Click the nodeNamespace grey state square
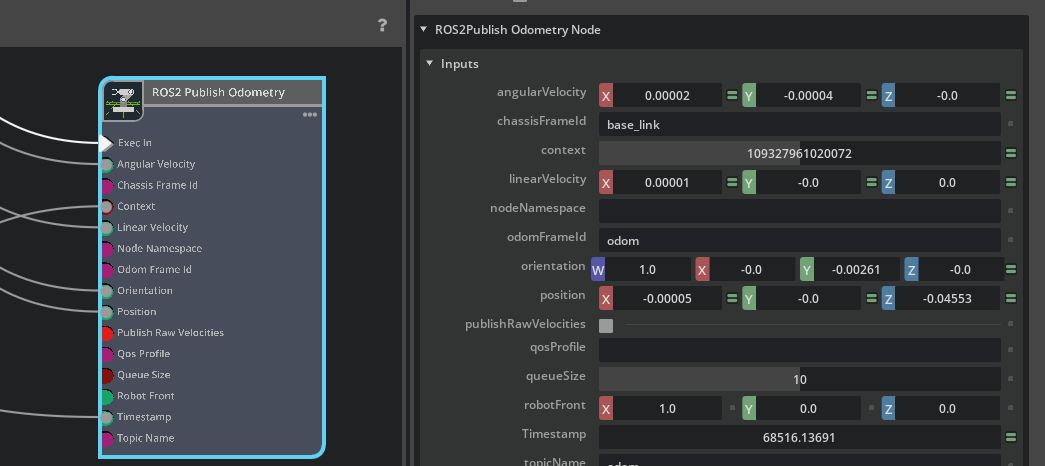The width and height of the screenshot is (1045, 466). [x=1010, y=211]
